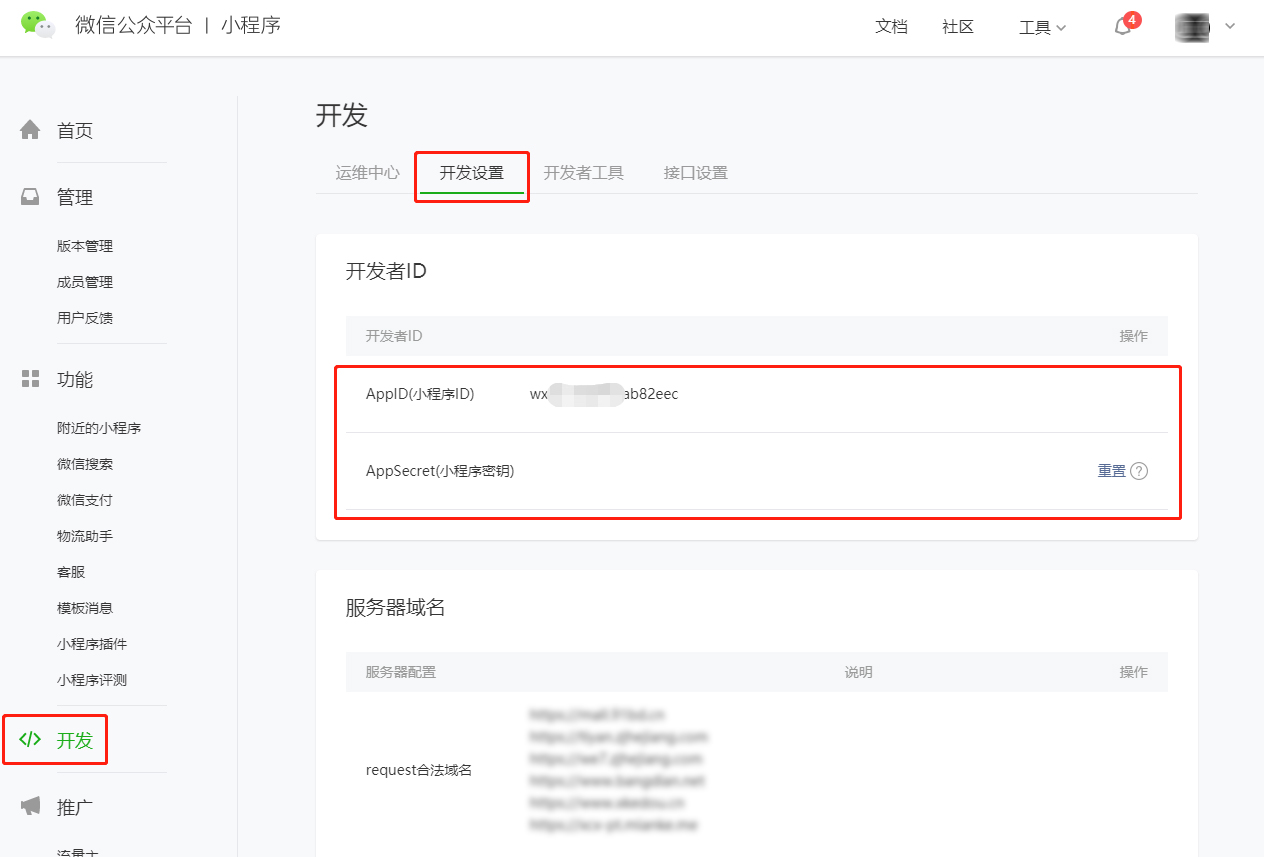Open 版本管理 in the sidebar

85,246
